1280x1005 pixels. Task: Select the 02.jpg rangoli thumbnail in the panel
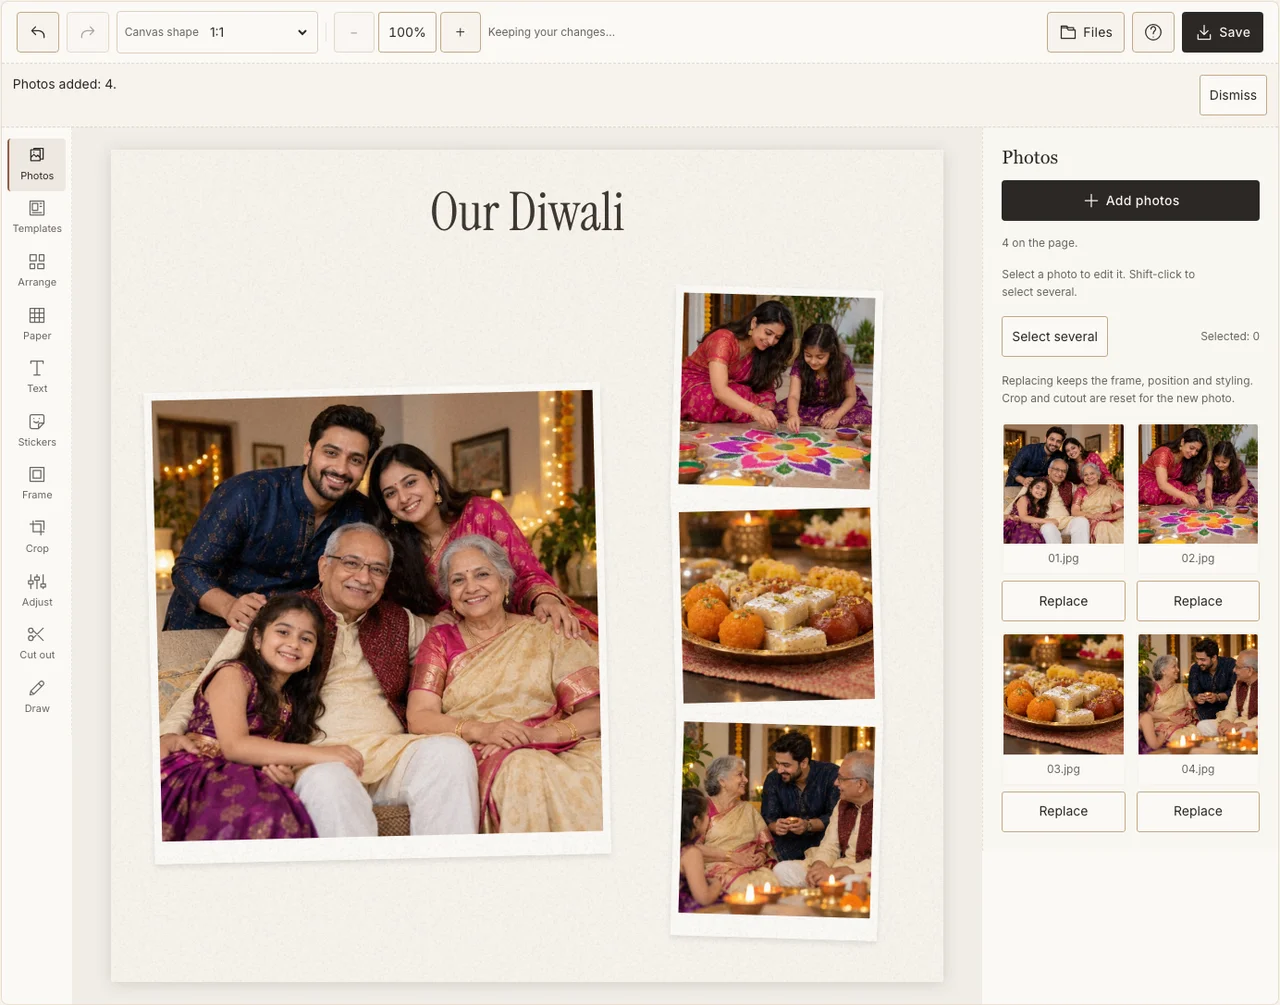[1198, 484]
